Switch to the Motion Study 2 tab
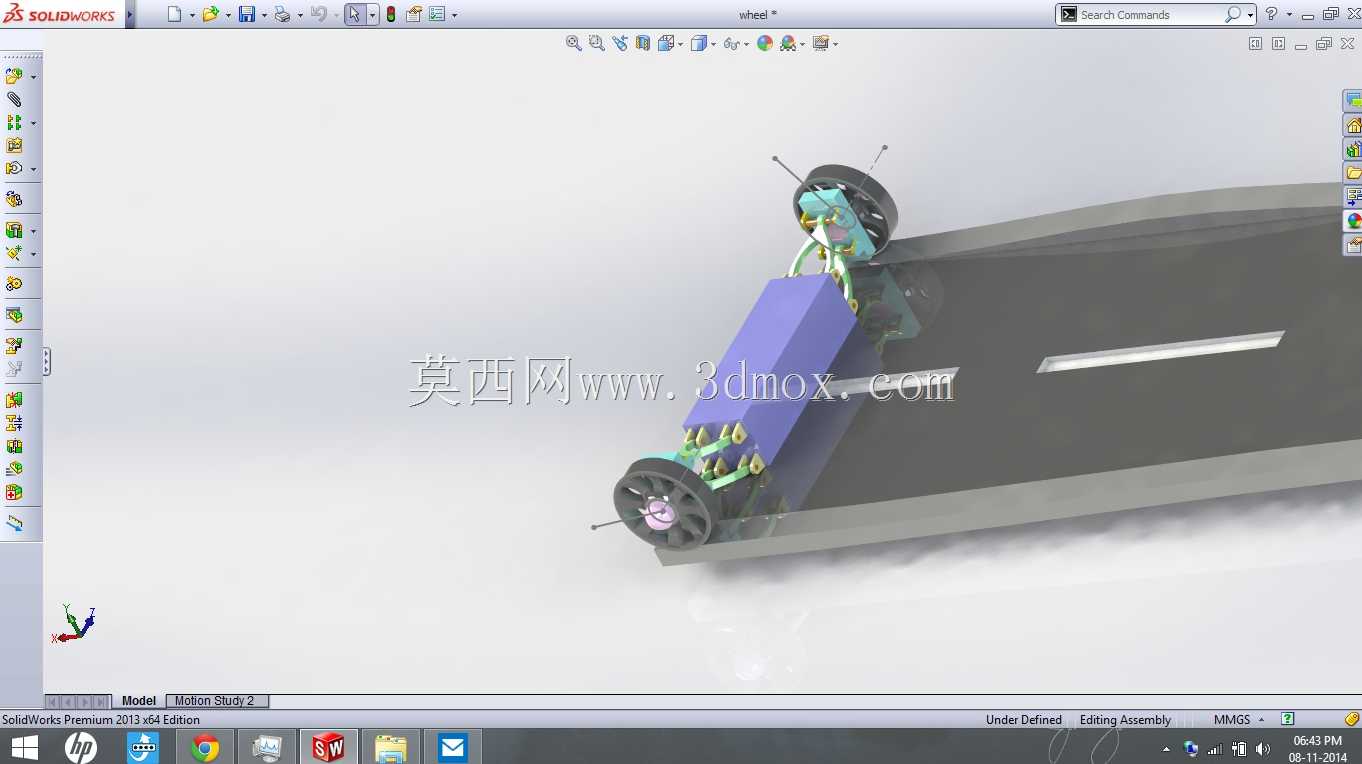1362x764 pixels. click(215, 701)
